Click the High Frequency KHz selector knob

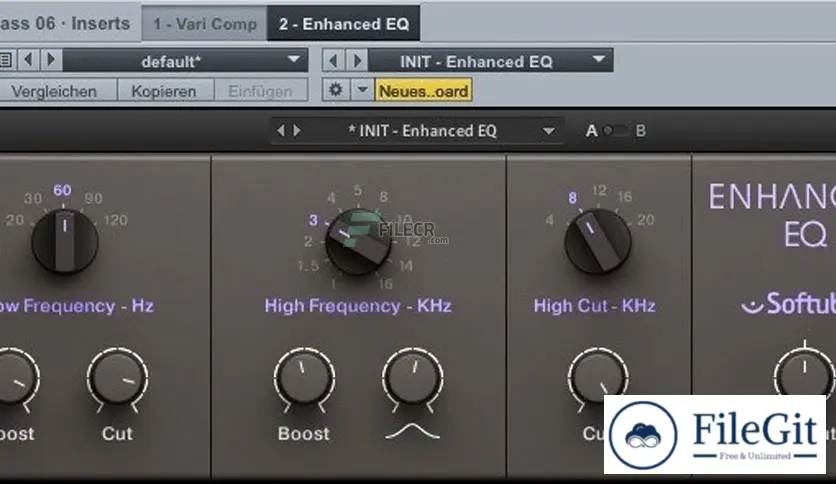coord(358,242)
